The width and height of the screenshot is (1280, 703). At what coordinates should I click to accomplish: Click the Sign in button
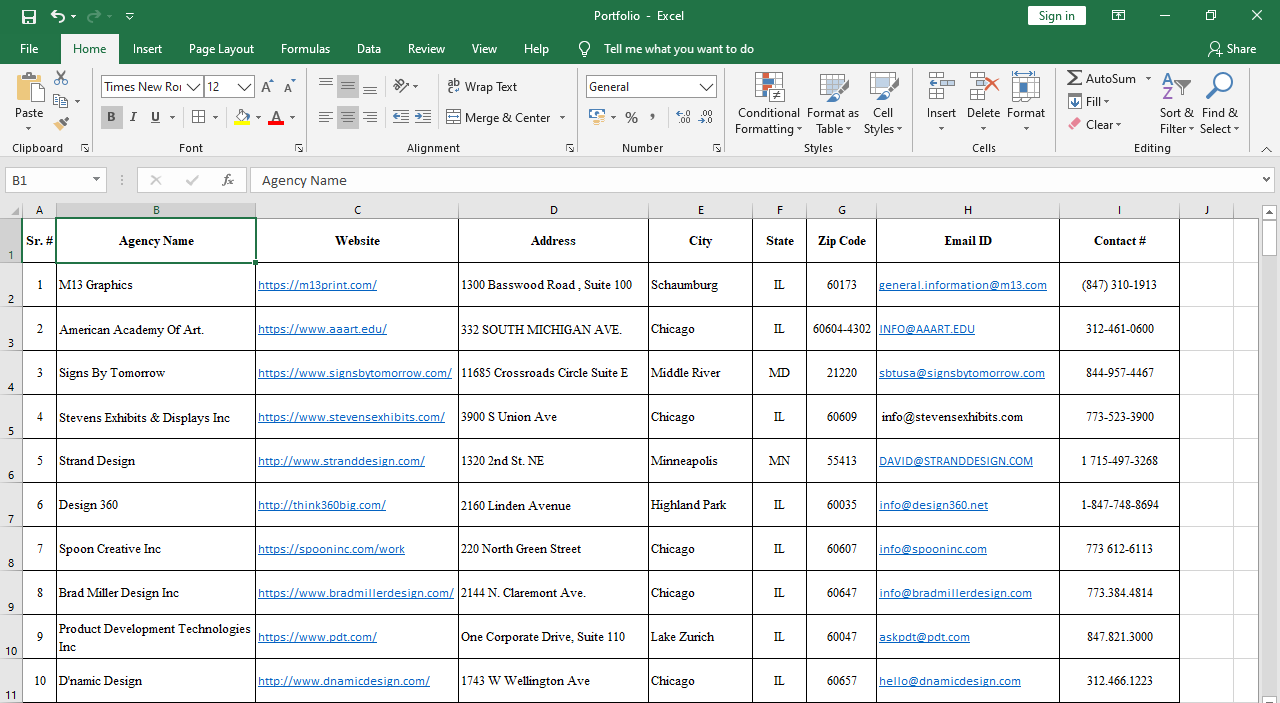(1056, 16)
